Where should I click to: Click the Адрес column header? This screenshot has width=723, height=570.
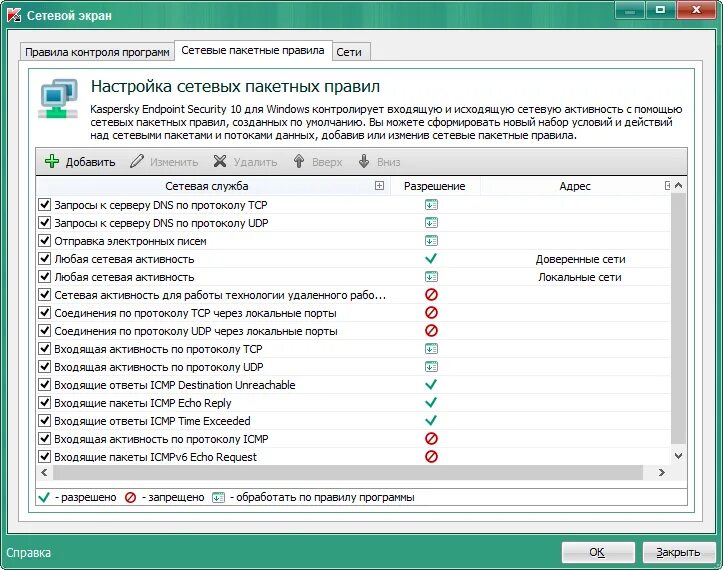[x=575, y=186]
